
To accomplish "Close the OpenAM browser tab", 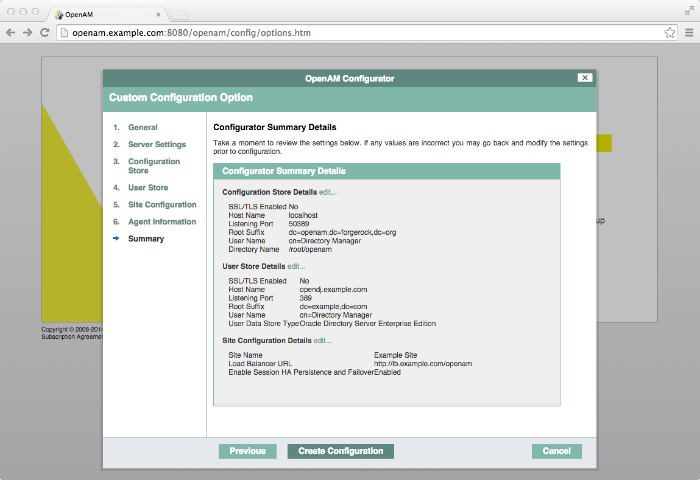I will (x=158, y=15).
